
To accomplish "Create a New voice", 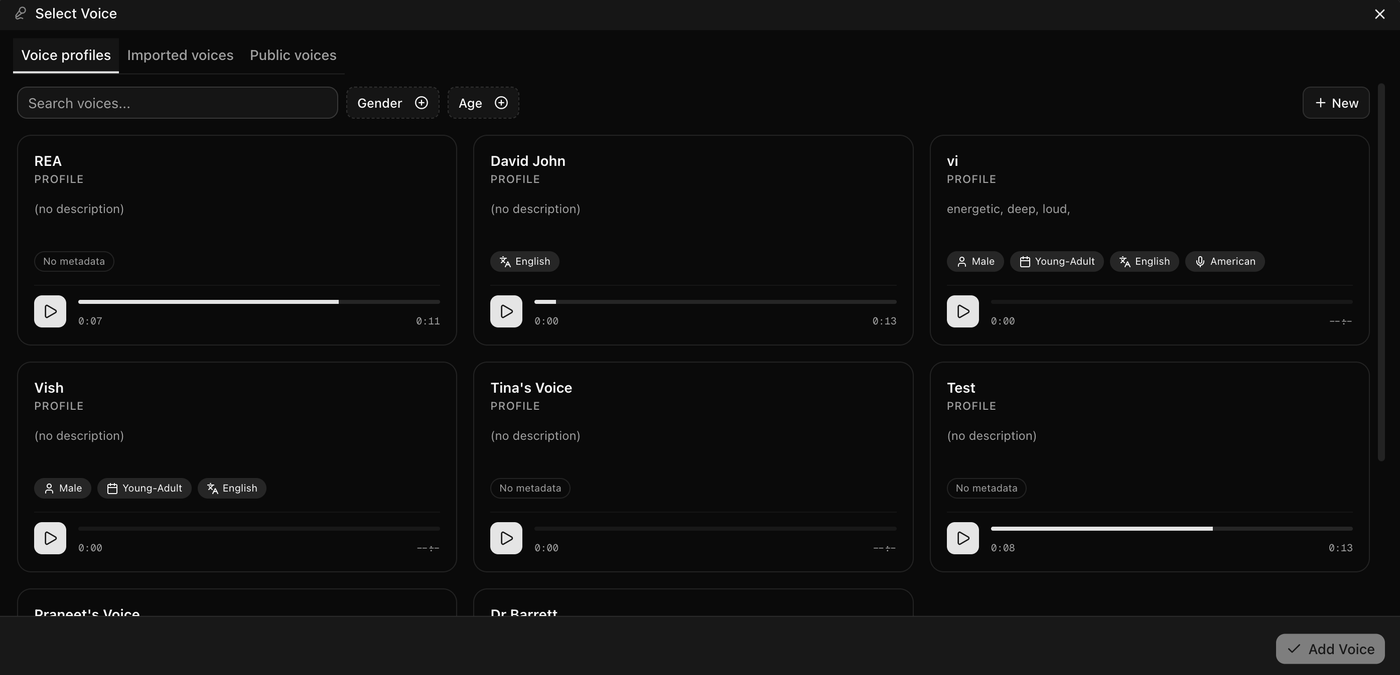I will 1336,103.
